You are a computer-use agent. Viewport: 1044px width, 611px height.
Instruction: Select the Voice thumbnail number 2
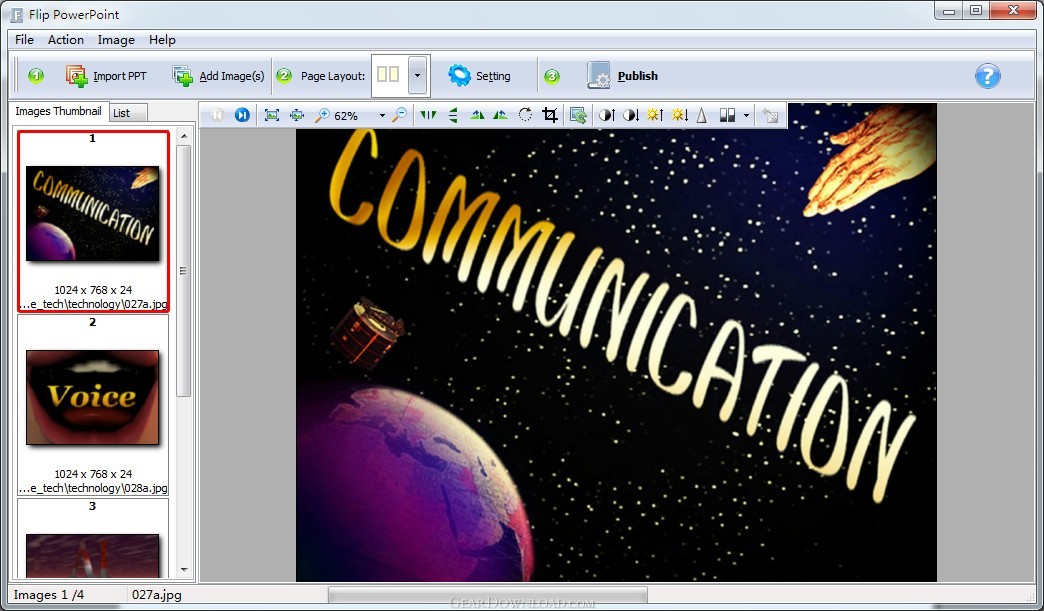click(93, 397)
